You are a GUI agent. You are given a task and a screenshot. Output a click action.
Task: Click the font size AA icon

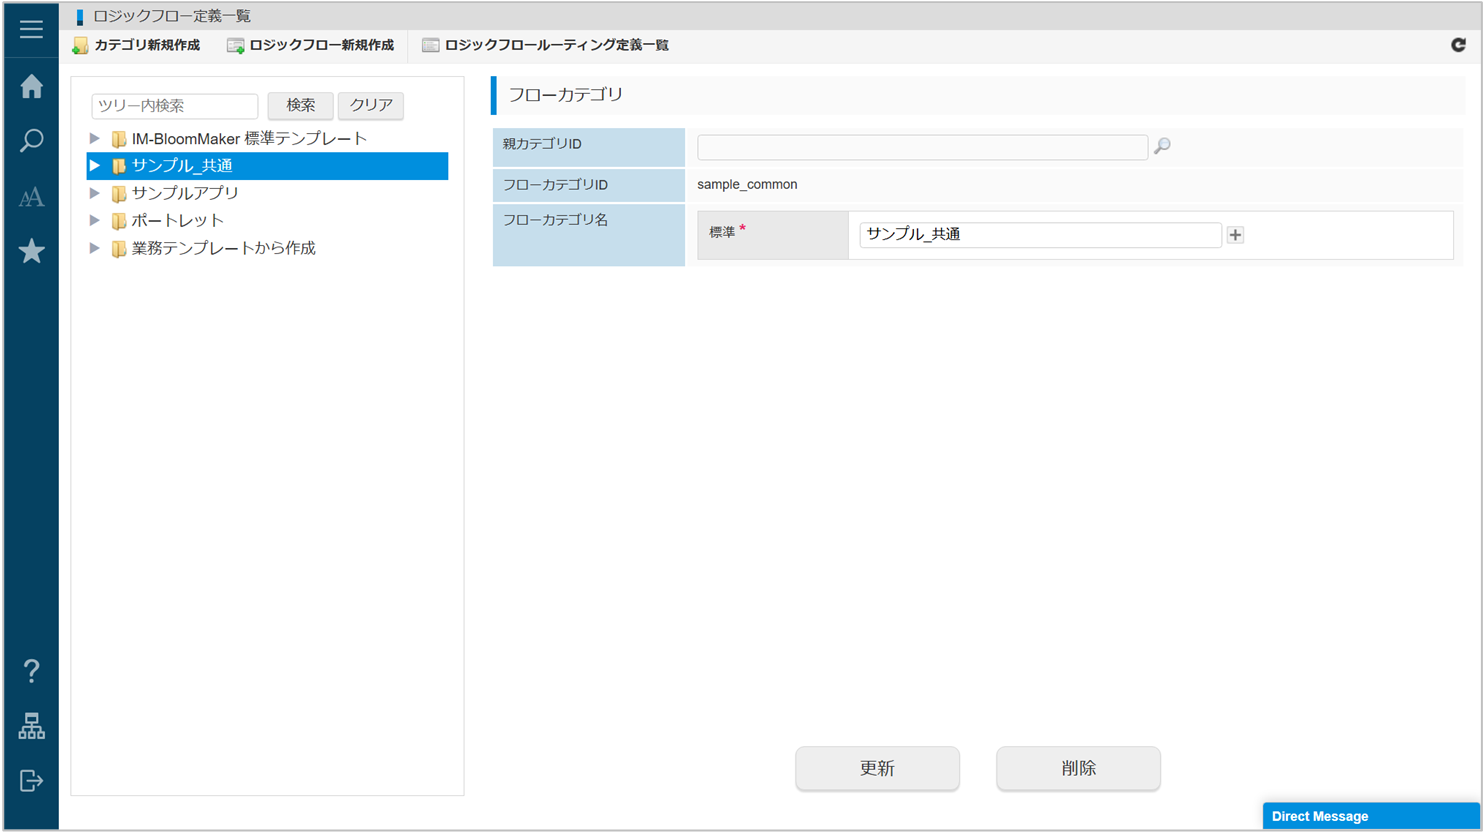tap(31, 197)
